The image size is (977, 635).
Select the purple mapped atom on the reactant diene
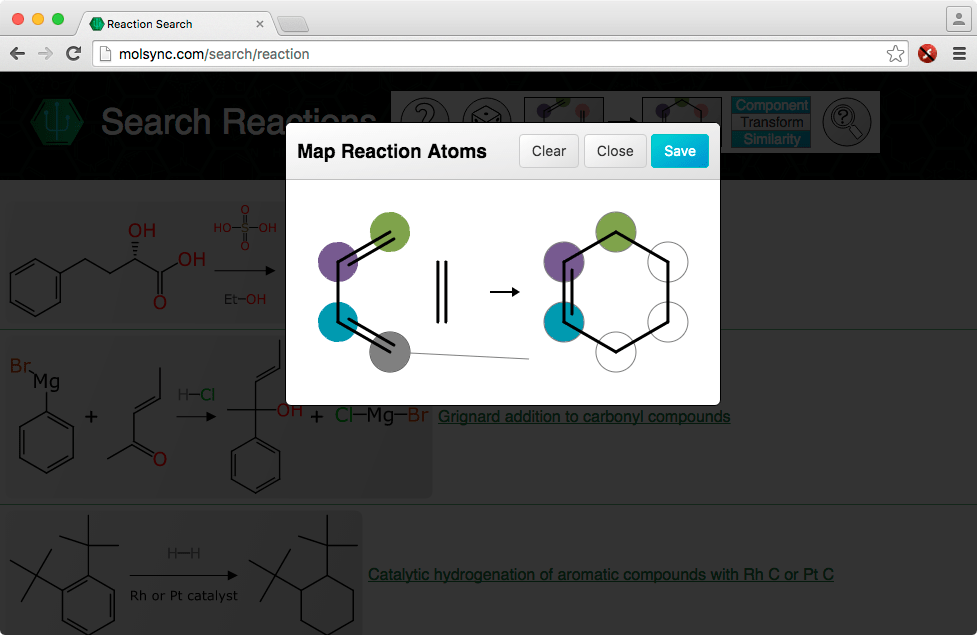(x=338, y=263)
